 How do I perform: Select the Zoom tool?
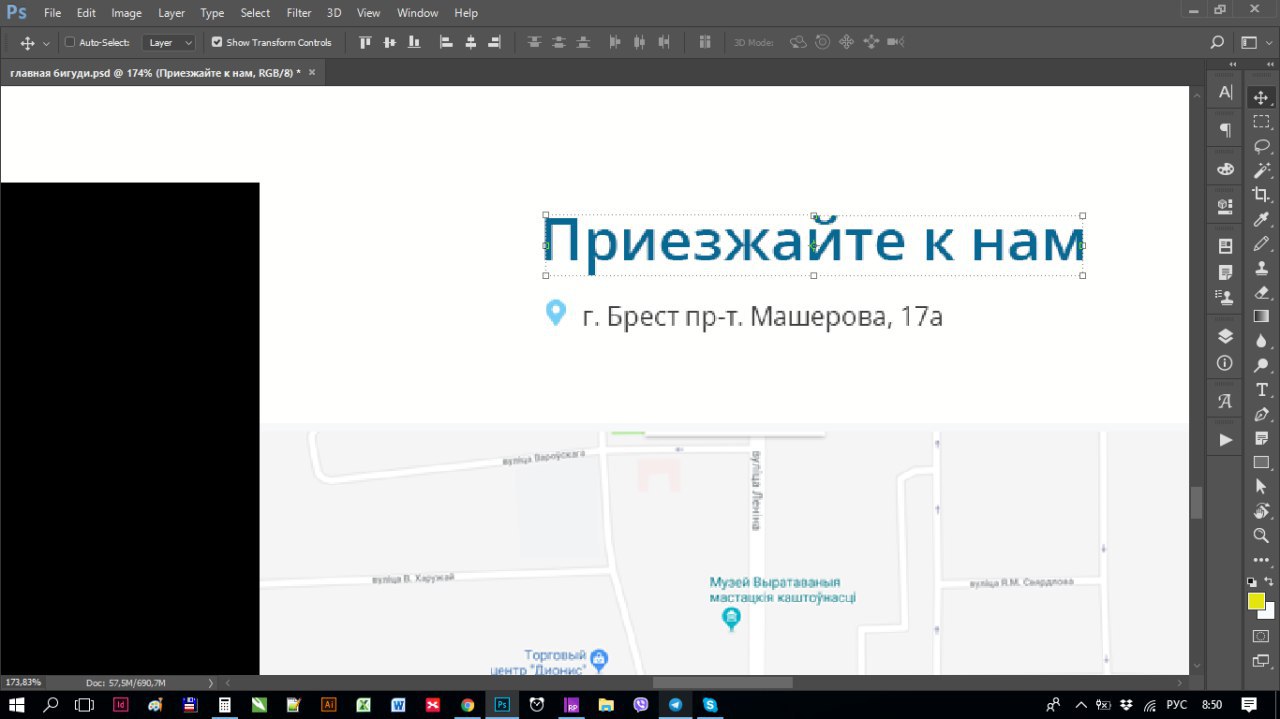pyautogui.click(x=1261, y=536)
